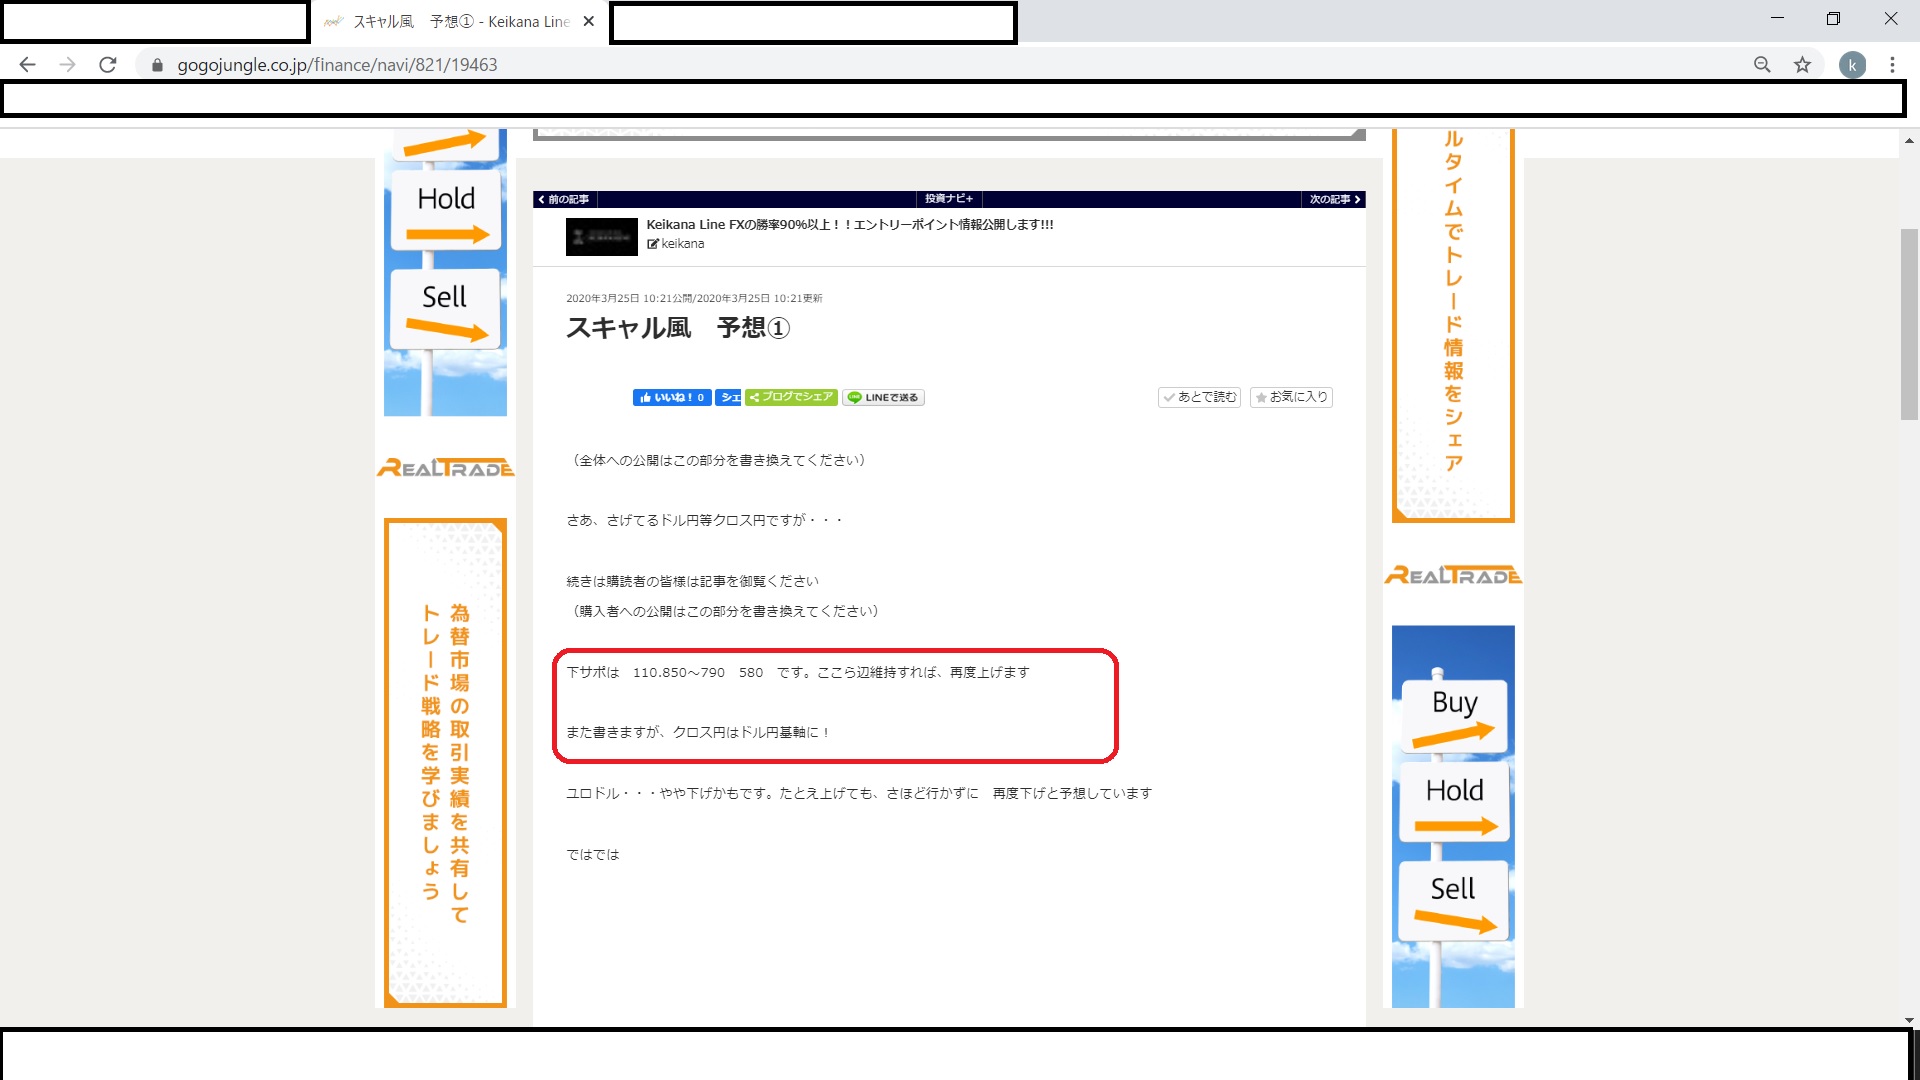Open the browser zoom magnifier icon
This screenshot has height=1080, width=1920.
pyautogui.click(x=1762, y=65)
